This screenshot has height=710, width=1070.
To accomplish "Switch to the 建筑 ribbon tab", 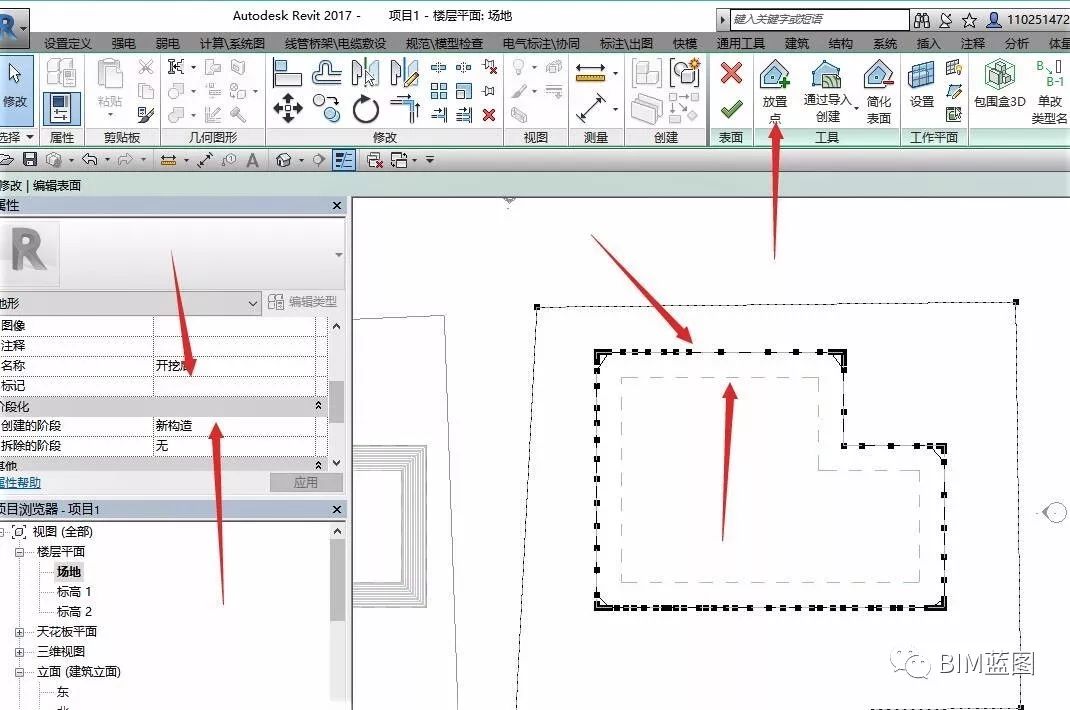I will click(x=796, y=44).
